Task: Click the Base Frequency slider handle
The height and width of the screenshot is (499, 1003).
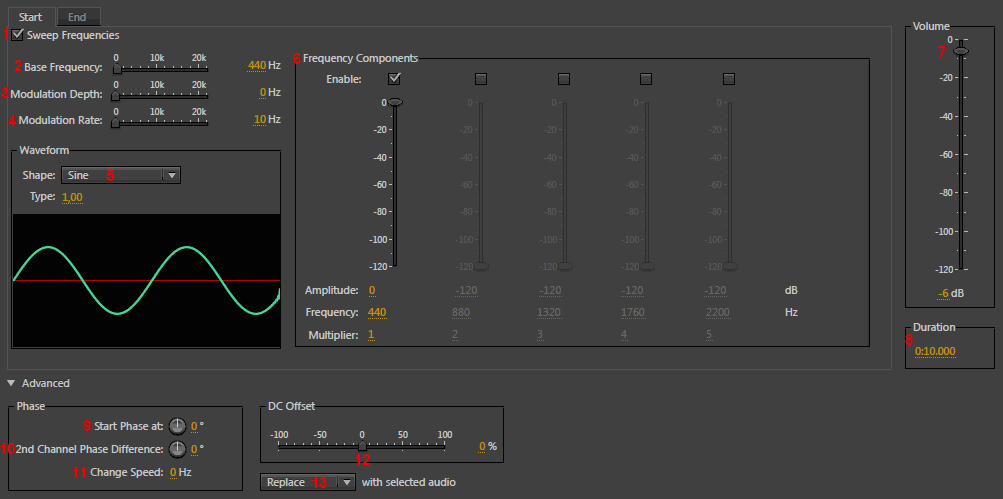Action: (x=117, y=69)
